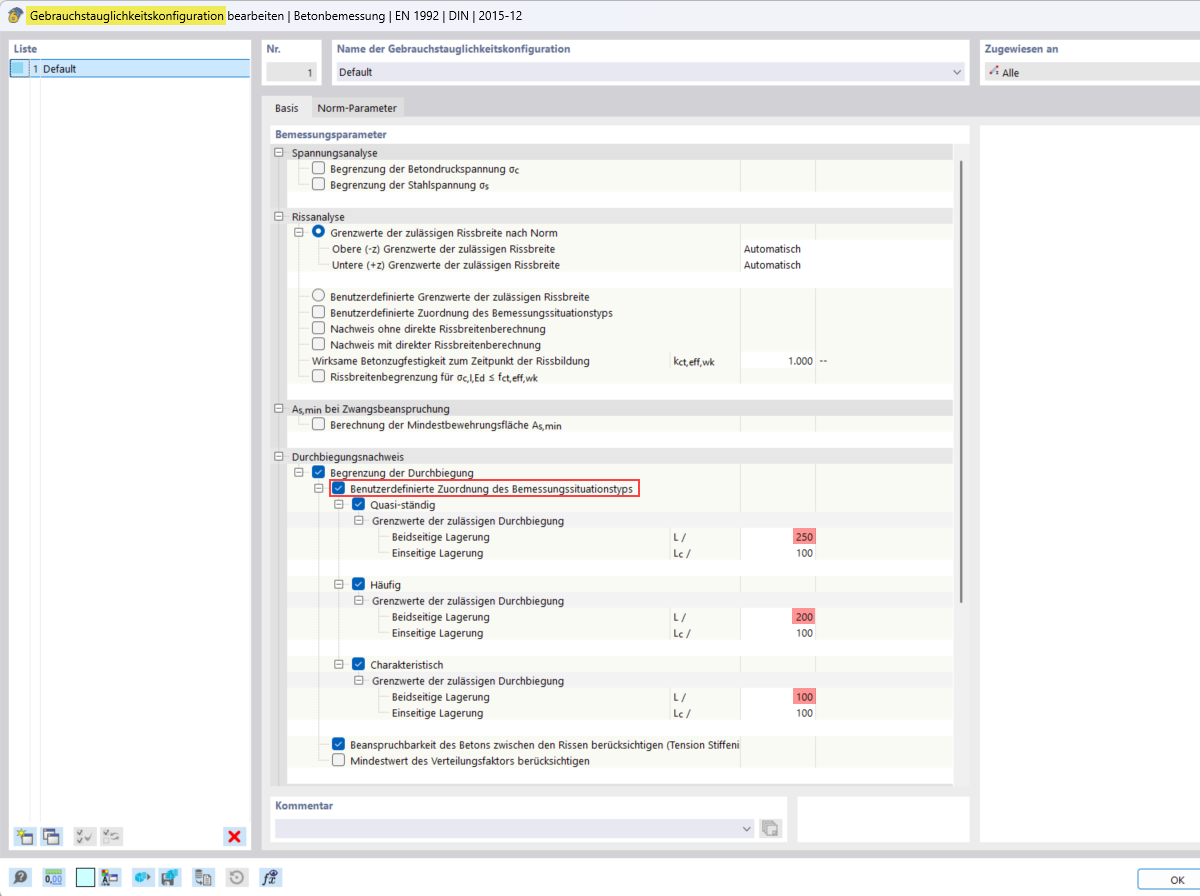Uncheck Begrenzung der Durchbiegung
The width and height of the screenshot is (1200, 896).
pos(319,472)
